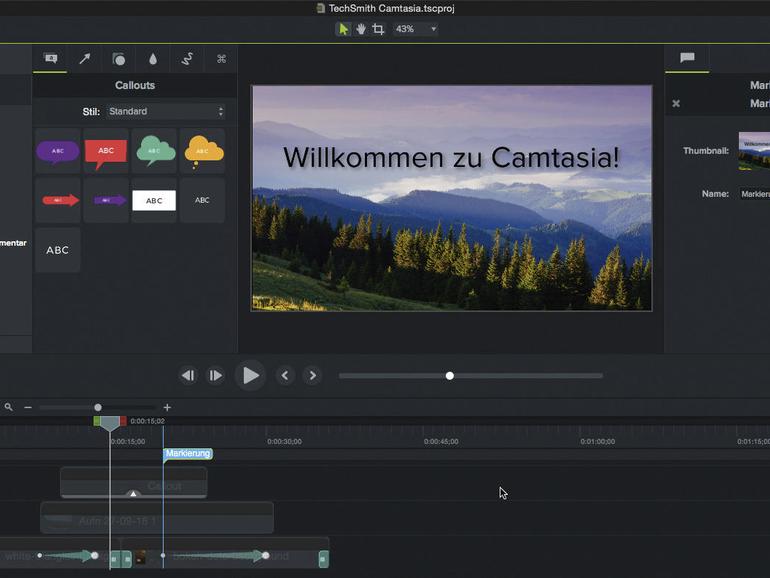
Task: Select the Aufn recording clip on timeline
Action: pos(157,518)
